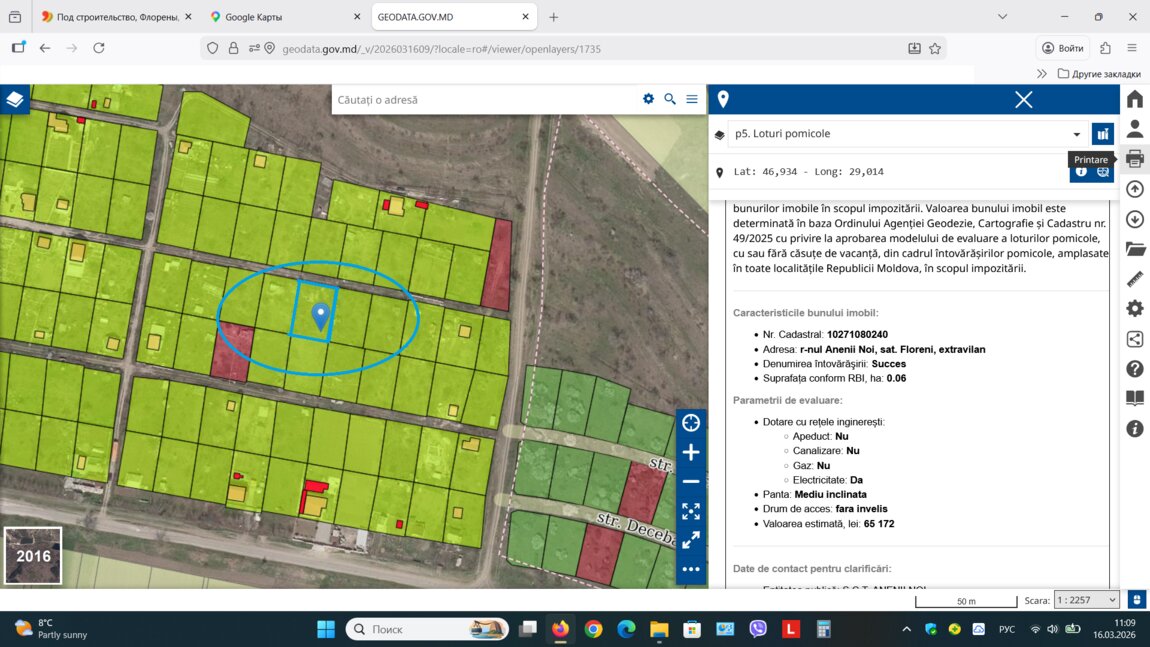Click the share icon in right sidebar

tap(1134, 339)
